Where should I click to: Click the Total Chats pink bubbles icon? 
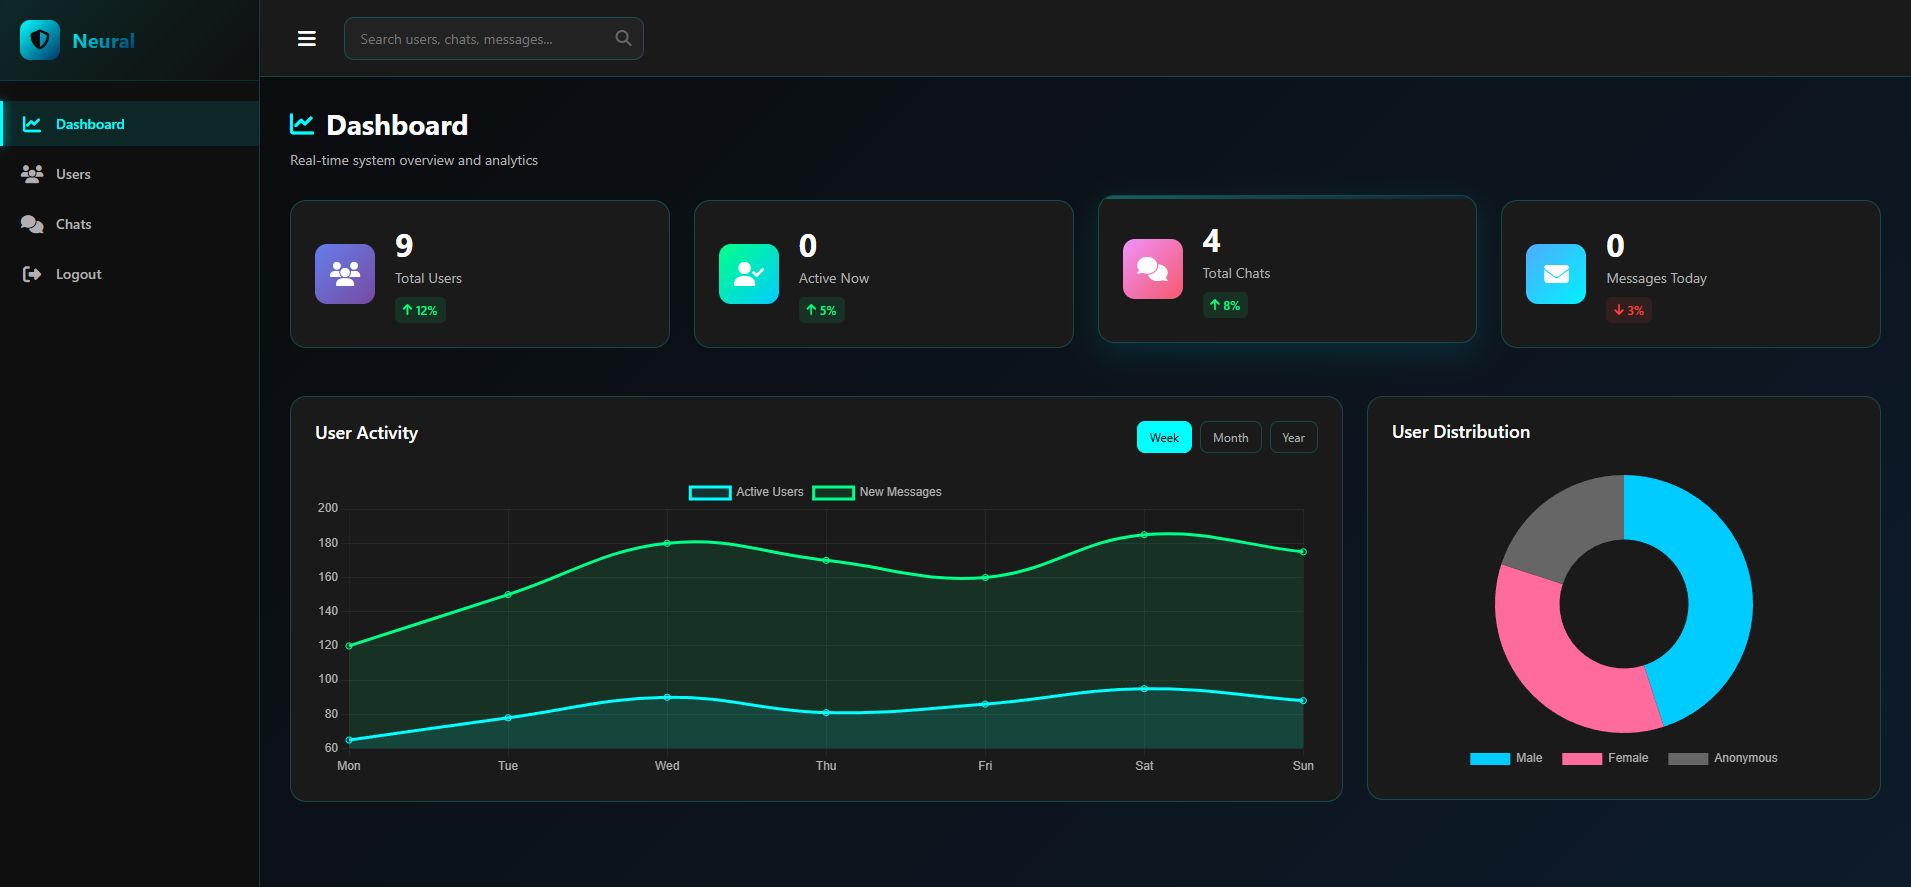click(1153, 269)
